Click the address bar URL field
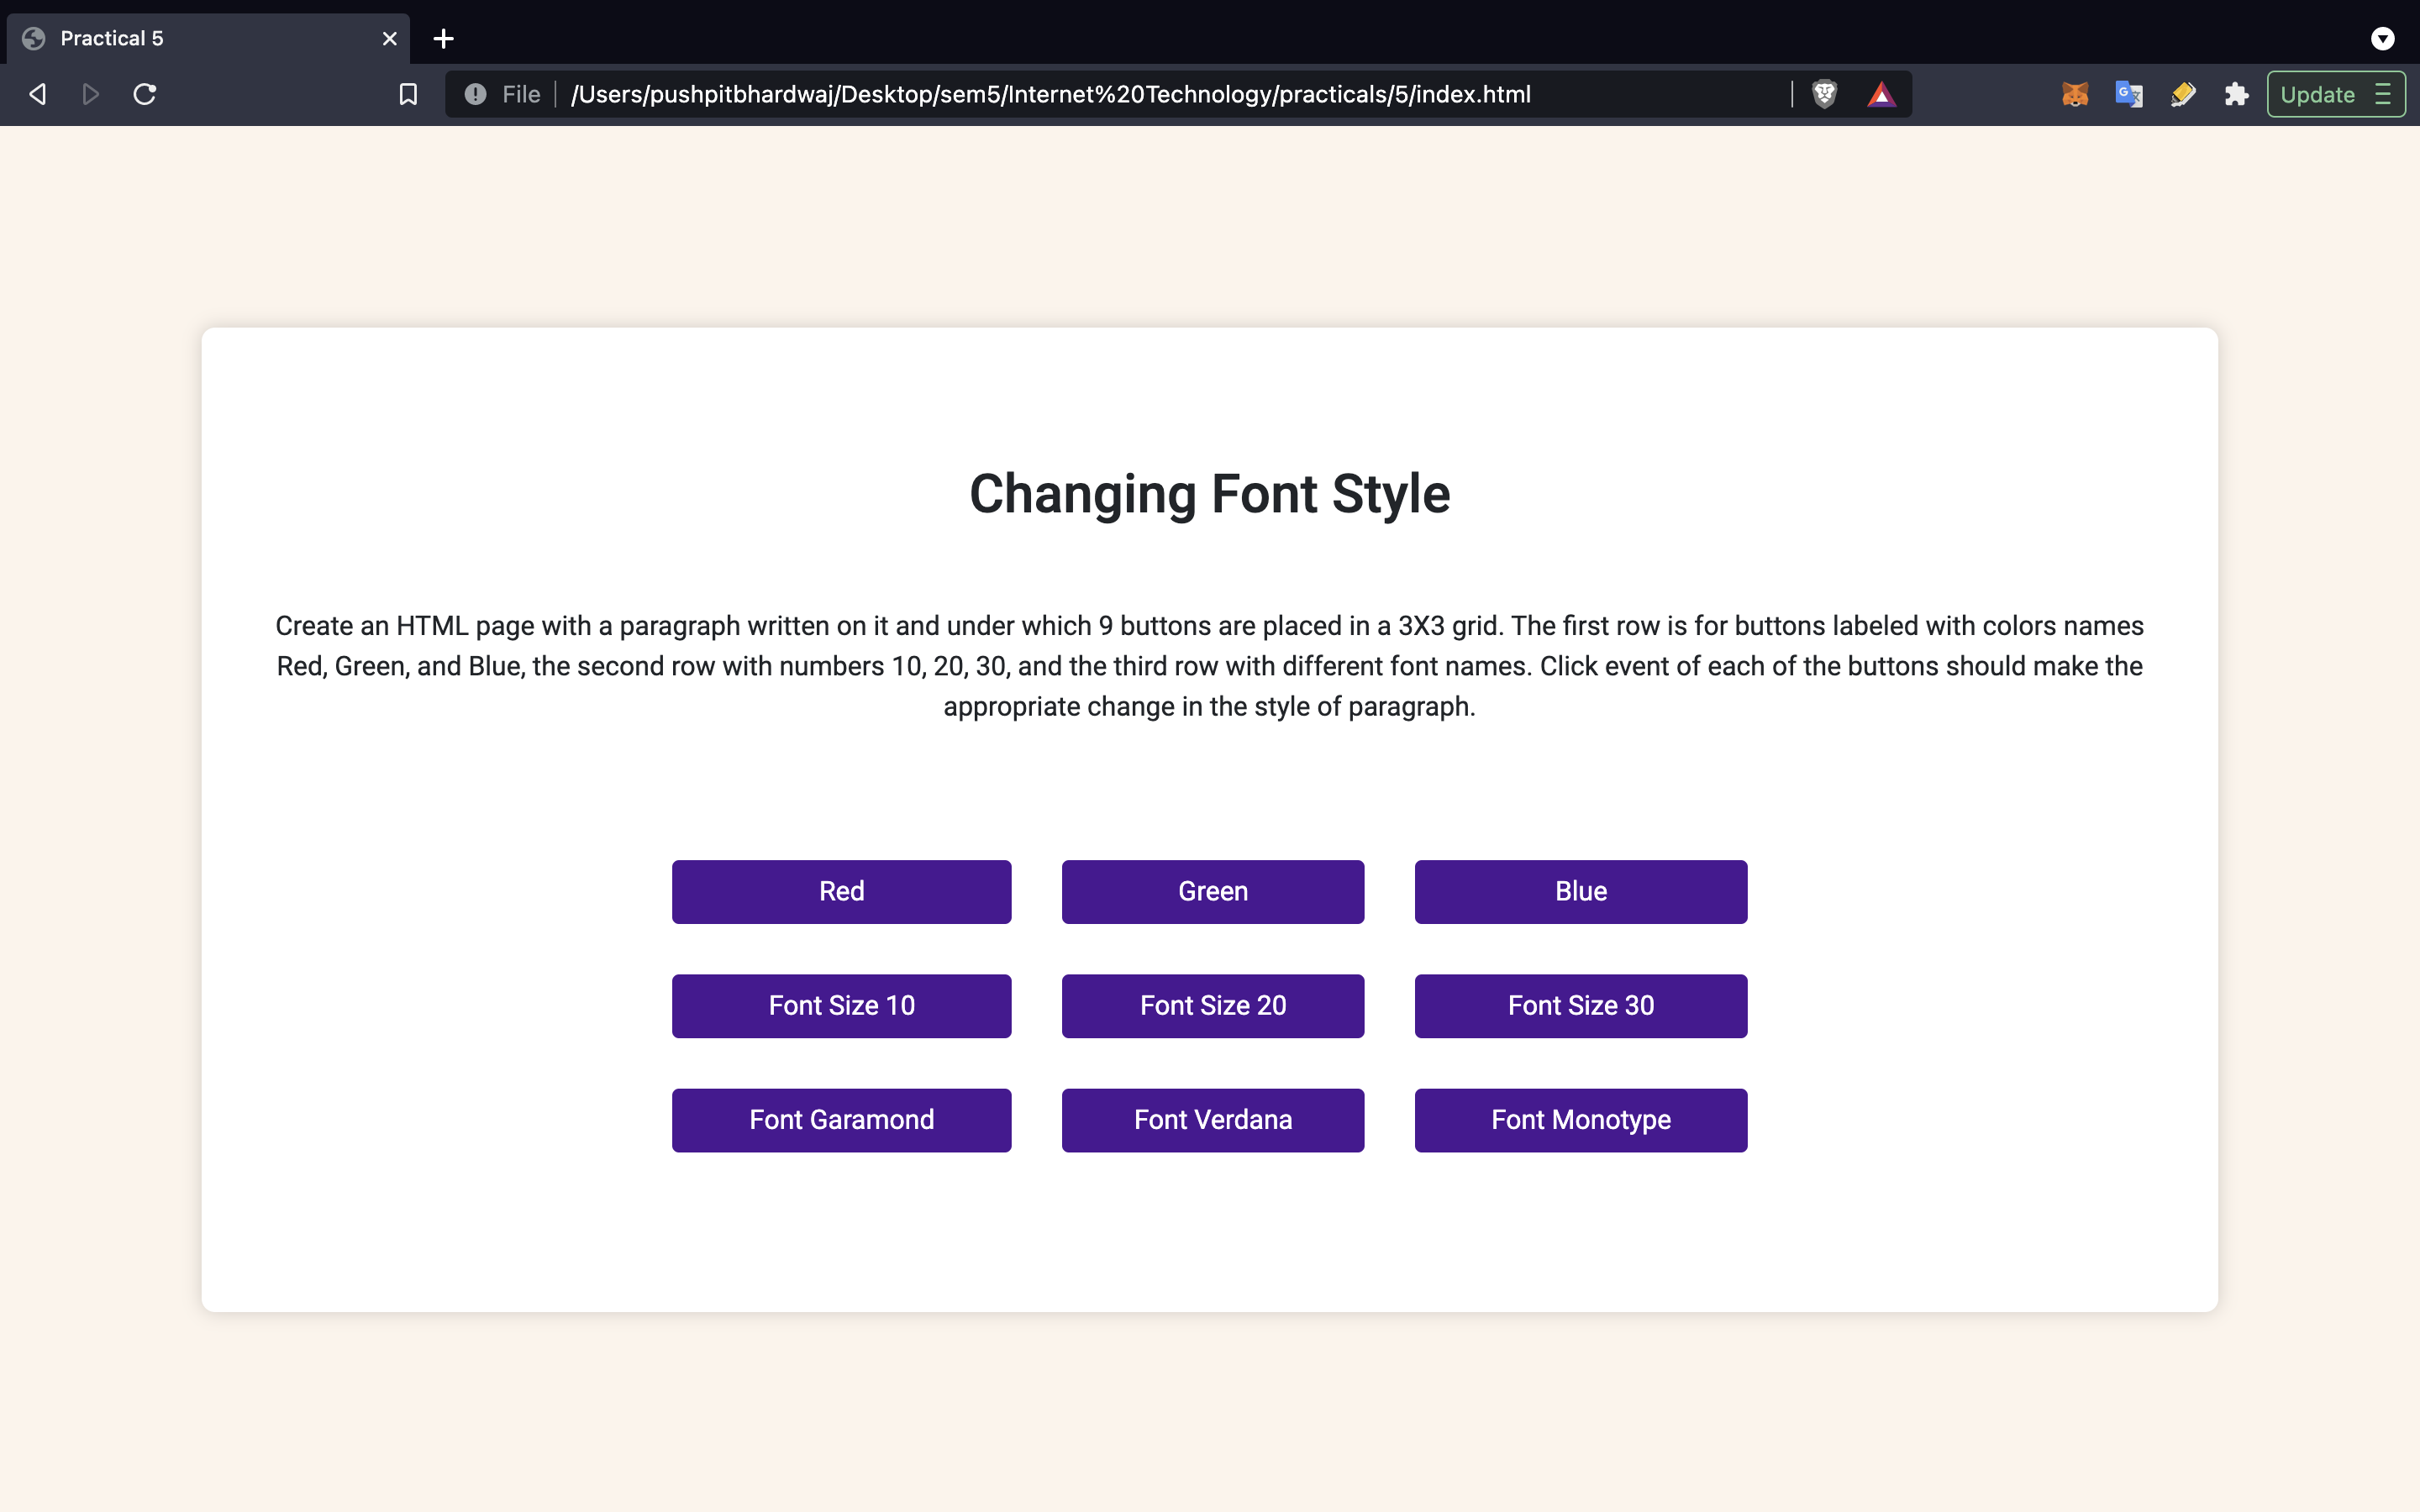The height and width of the screenshot is (1512, 2420). [x=1050, y=94]
